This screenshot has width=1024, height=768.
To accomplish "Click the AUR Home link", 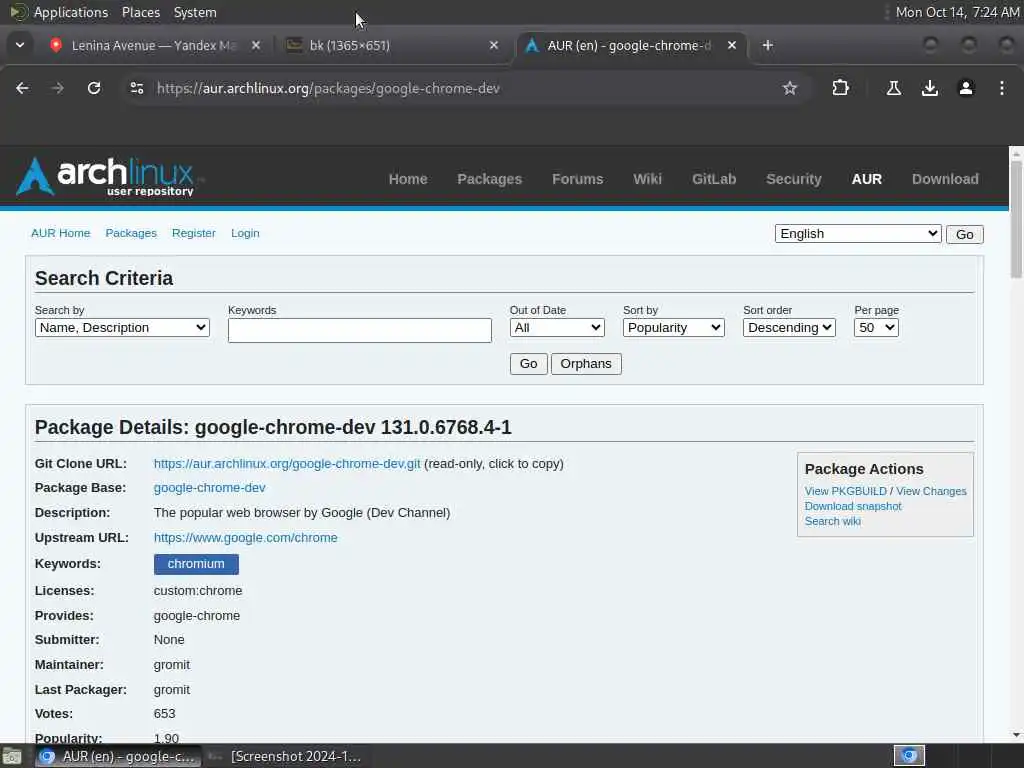I will (61, 233).
